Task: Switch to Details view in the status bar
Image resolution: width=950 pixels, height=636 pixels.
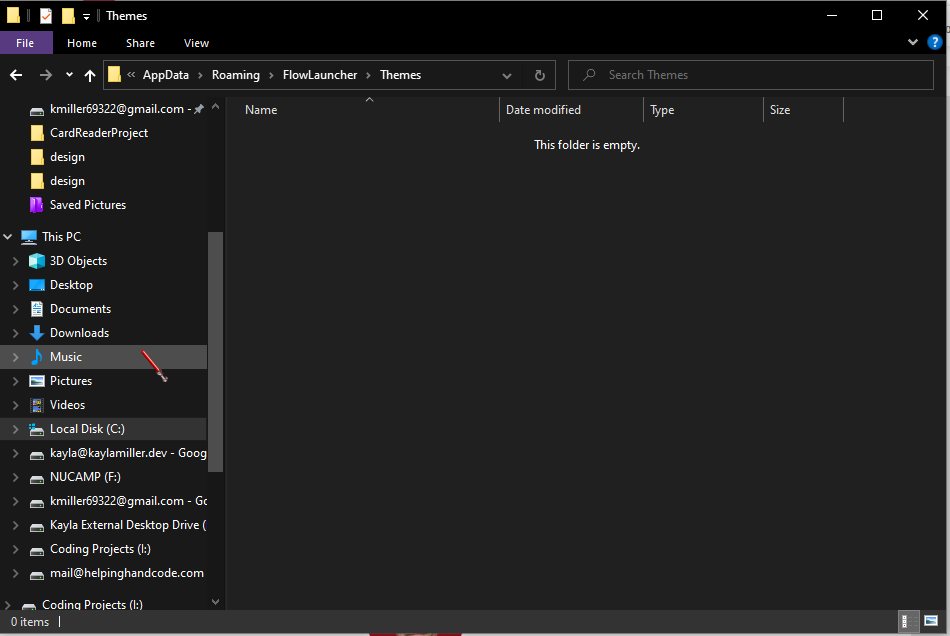Action: (908, 621)
